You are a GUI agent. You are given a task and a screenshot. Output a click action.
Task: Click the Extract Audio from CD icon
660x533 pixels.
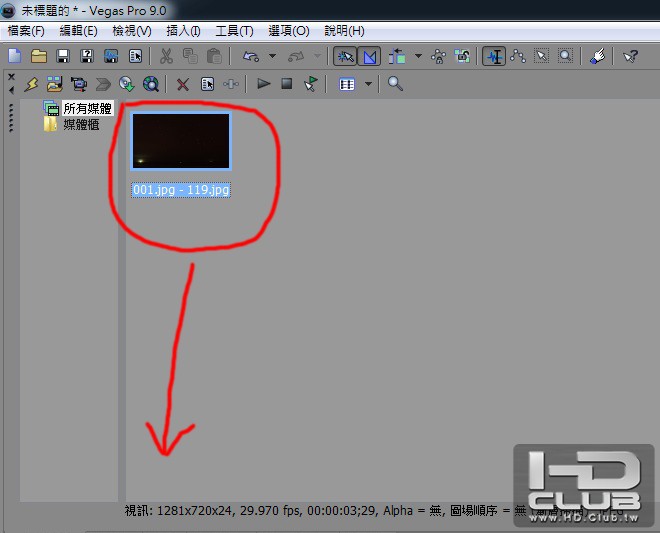(x=127, y=84)
